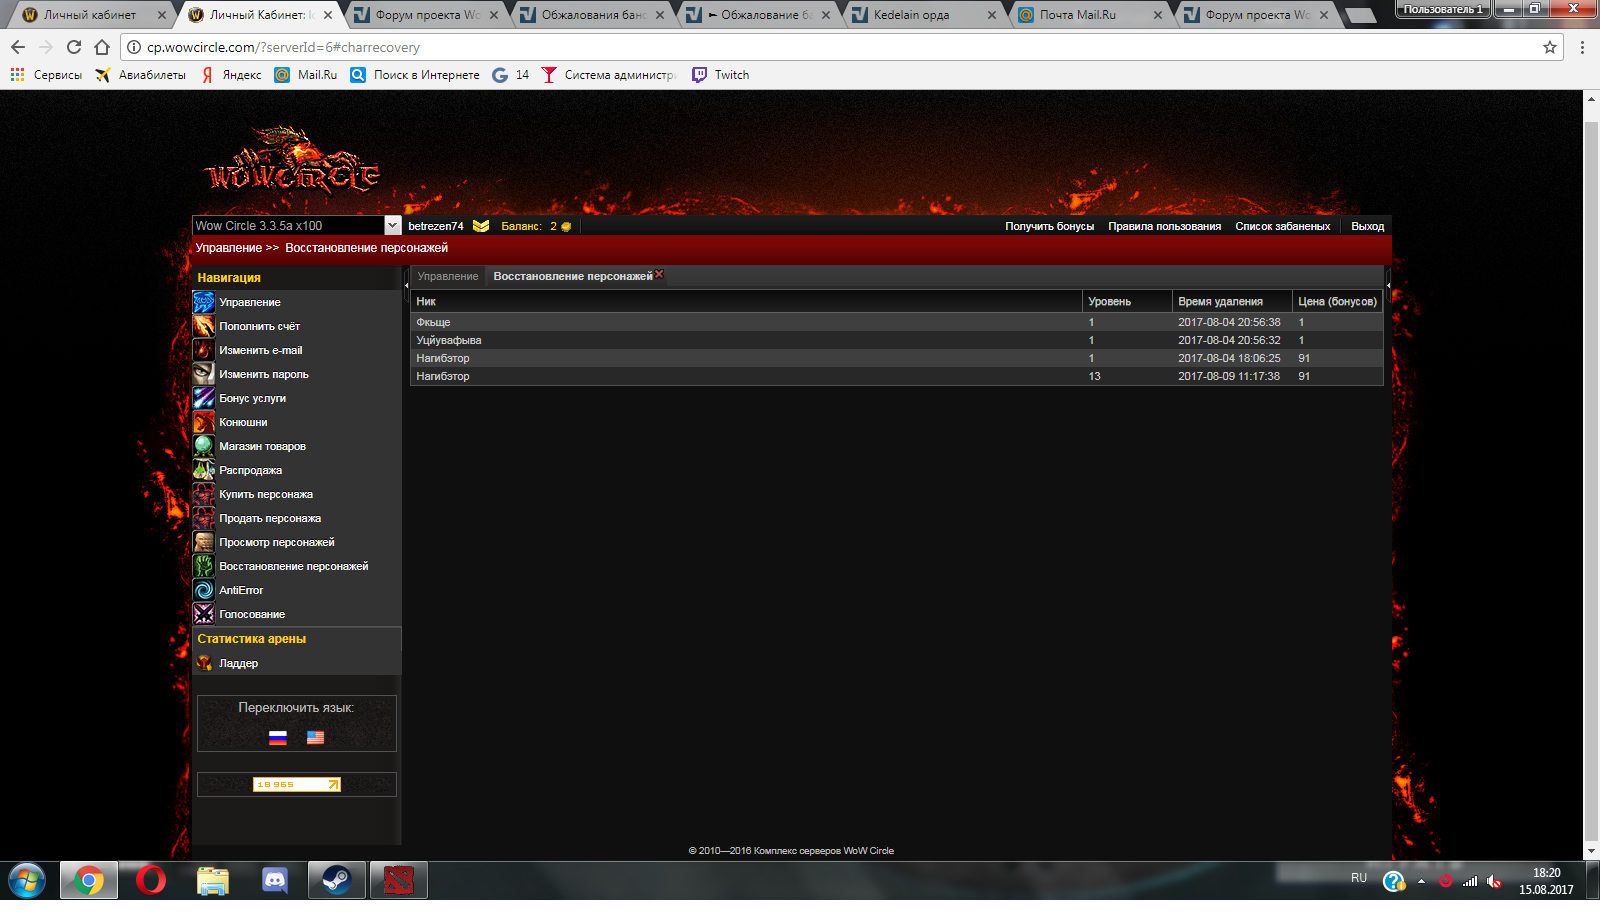This screenshot has height=924, width=1604.
Task: Switch to the Управление content tab
Action: [448, 276]
